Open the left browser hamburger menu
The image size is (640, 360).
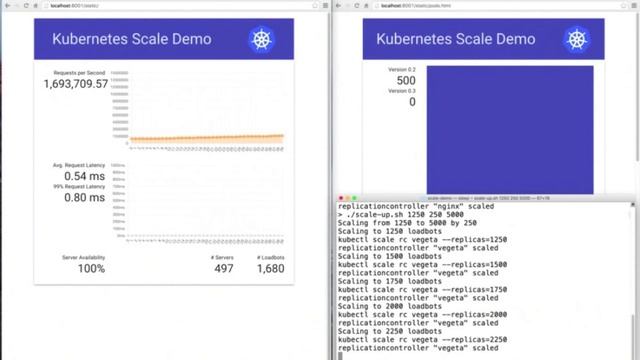325,6
